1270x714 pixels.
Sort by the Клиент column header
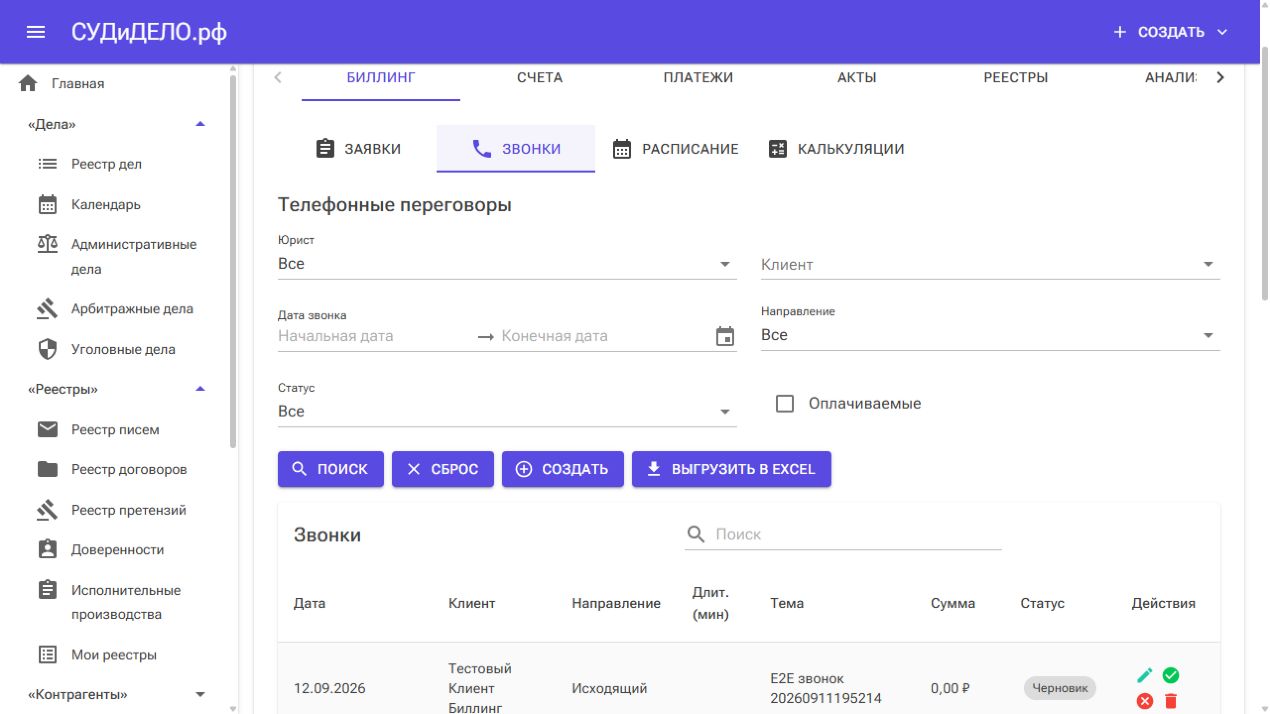point(472,603)
